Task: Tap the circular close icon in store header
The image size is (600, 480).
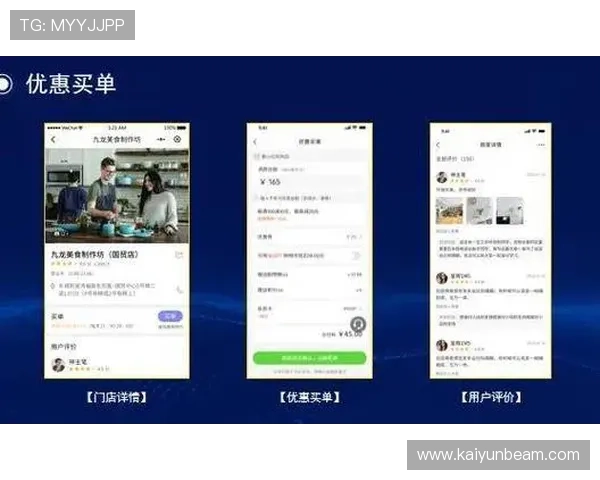Action: pyautogui.click(x=177, y=139)
